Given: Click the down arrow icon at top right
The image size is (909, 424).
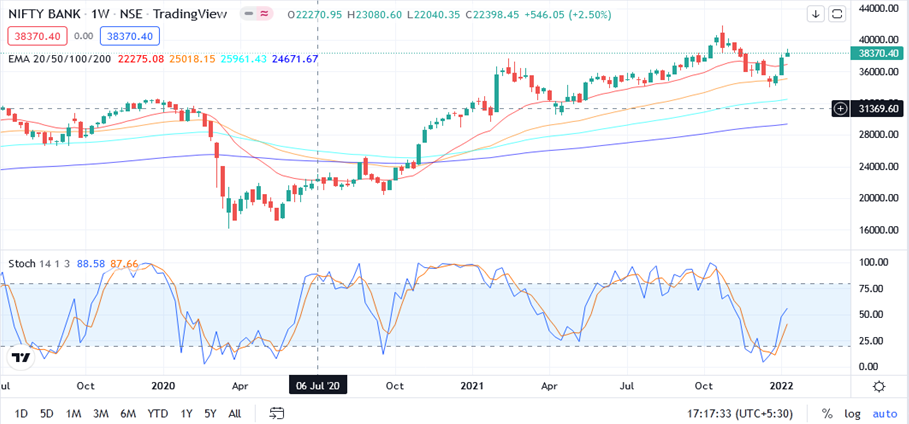Looking at the screenshot, I should tap(816, 14).
